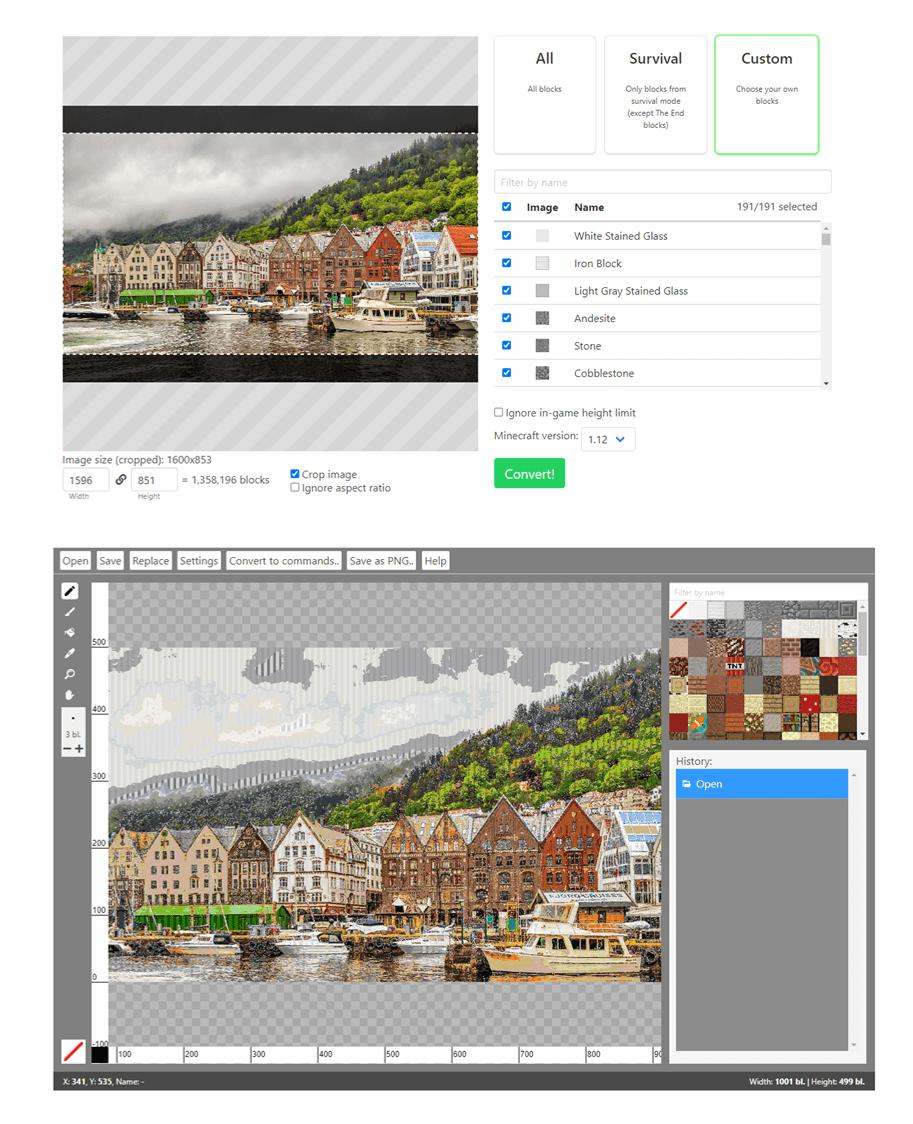Click the Image column header
Image resolution: width=913 pixels, height=1124 pixels.
(542, 207)
